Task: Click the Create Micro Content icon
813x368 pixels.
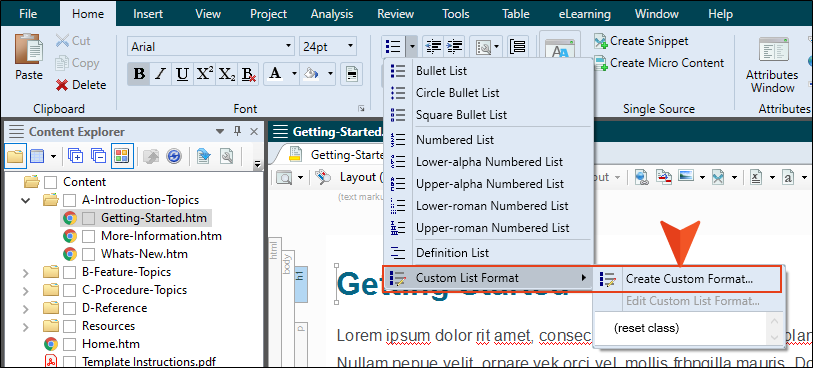Action: tap(601, 63)
